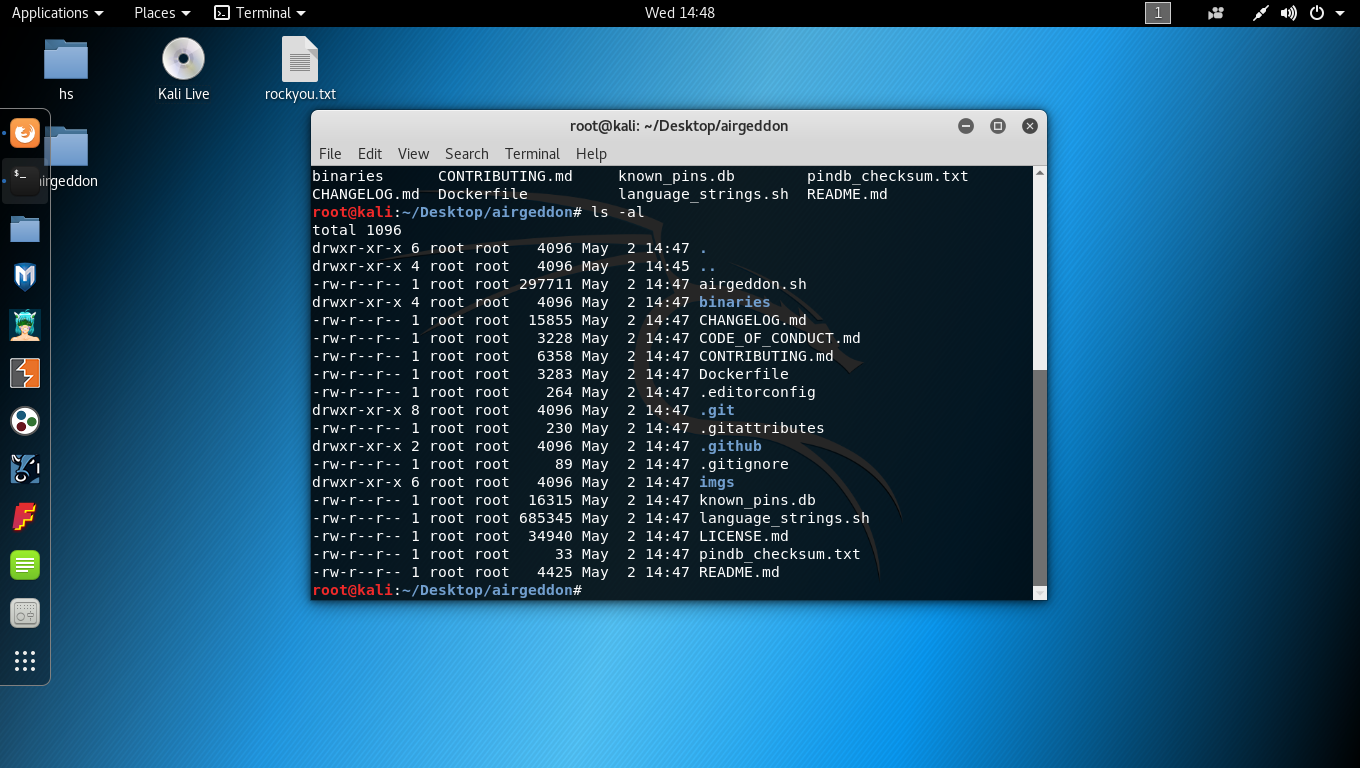Launch Metasploit Framework from the dock
Image resolution: width=1360 pixels, height=768 pixels.
(25, 277)
